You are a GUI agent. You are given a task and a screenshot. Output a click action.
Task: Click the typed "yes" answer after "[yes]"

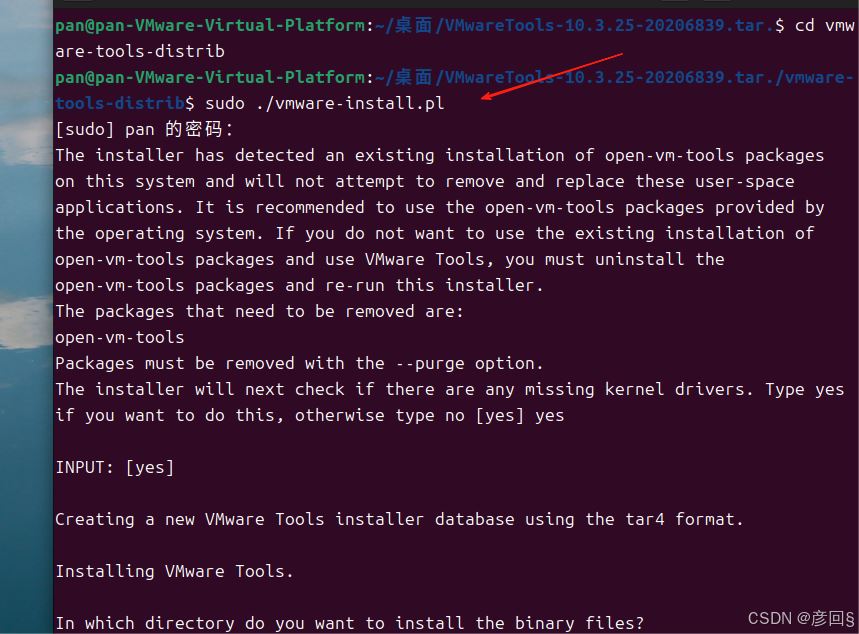coord(549,416)
